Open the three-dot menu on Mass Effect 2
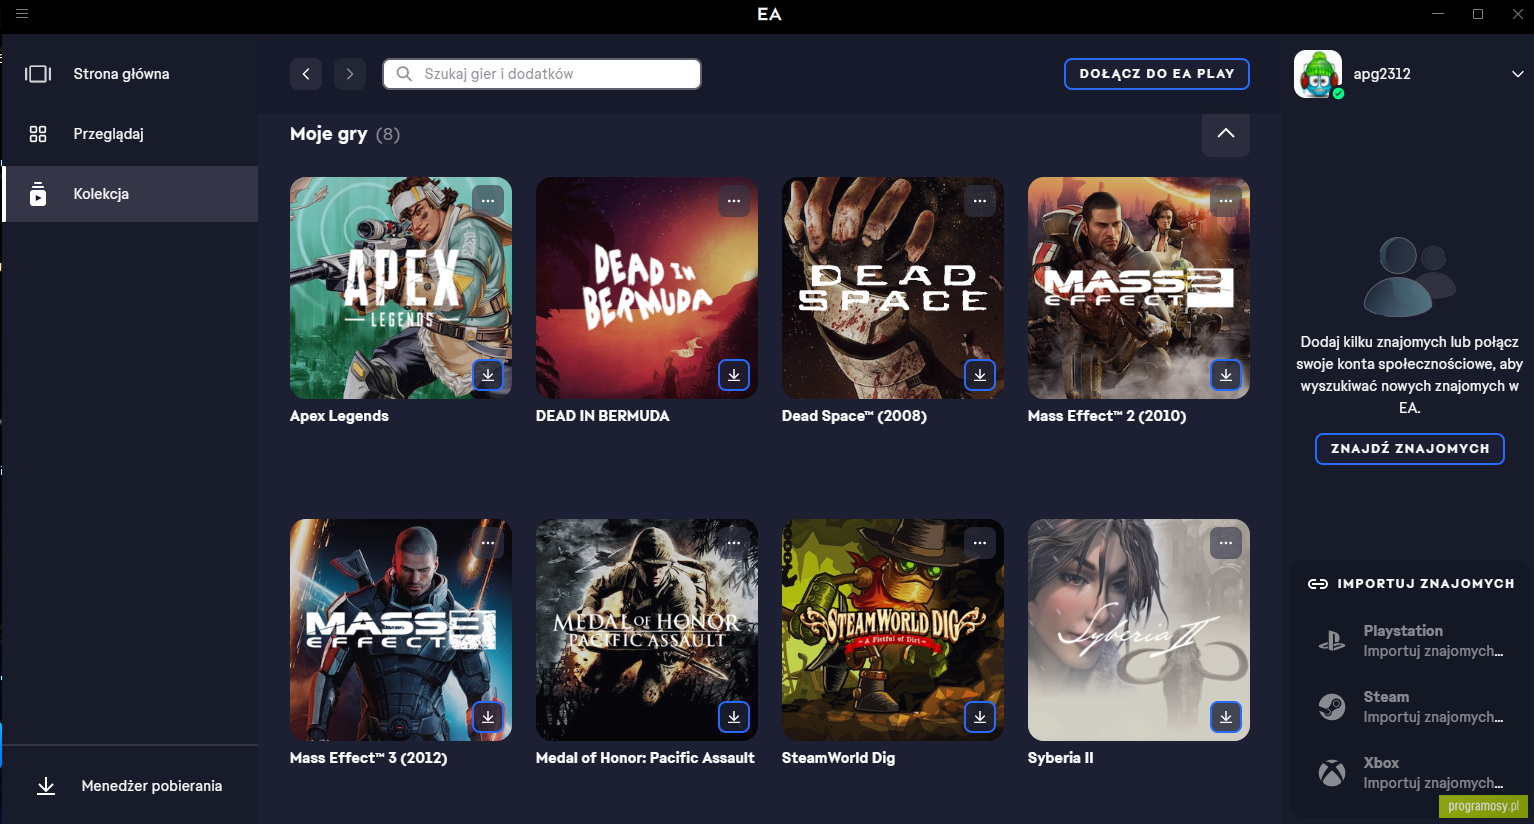The image size is (1534, 824). 1226,201
